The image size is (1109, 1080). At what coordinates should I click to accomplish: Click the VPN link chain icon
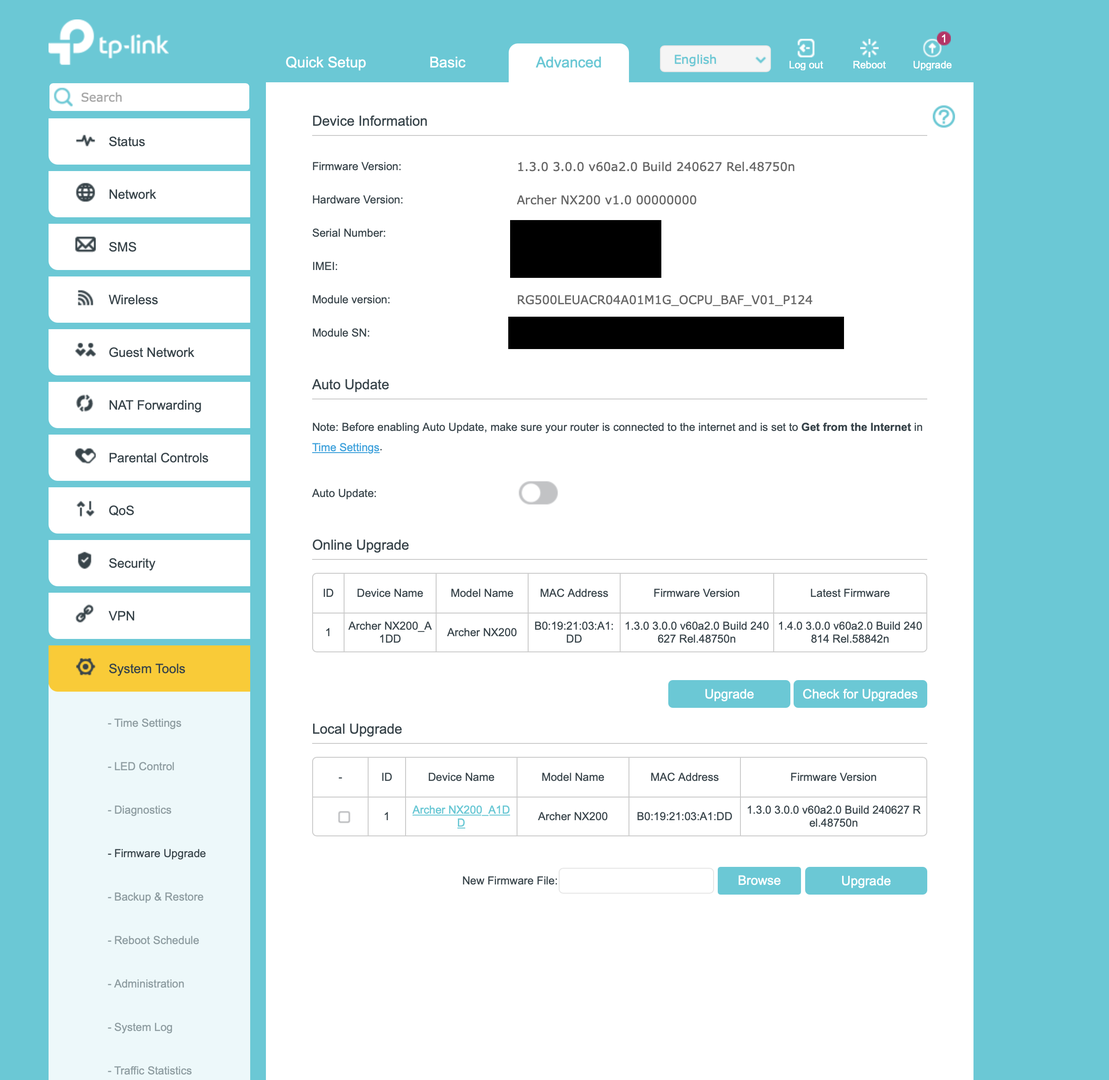[x=85, y=614]
